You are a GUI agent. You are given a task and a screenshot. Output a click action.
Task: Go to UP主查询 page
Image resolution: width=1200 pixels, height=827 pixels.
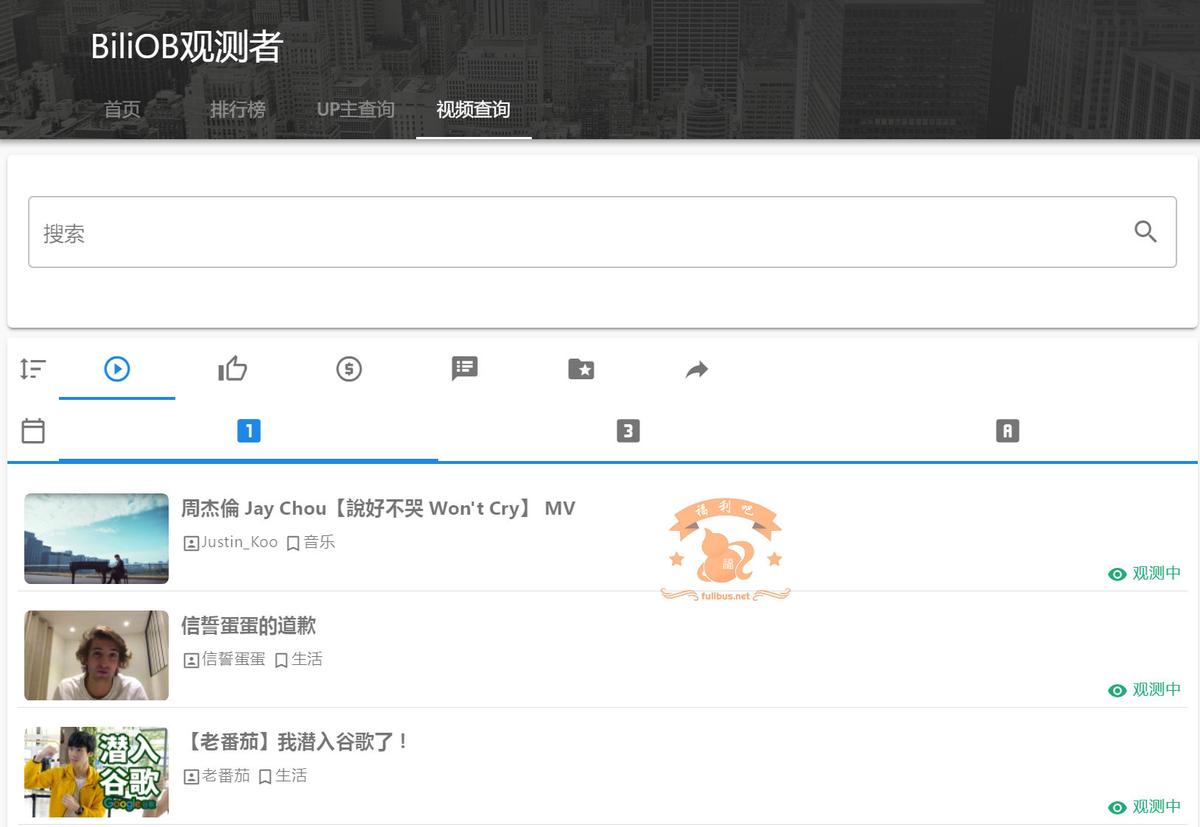356,110
